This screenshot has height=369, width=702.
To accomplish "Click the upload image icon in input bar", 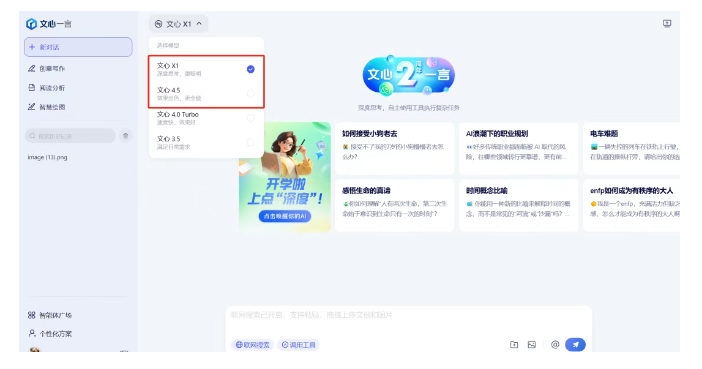I will [x=531, y=344].
